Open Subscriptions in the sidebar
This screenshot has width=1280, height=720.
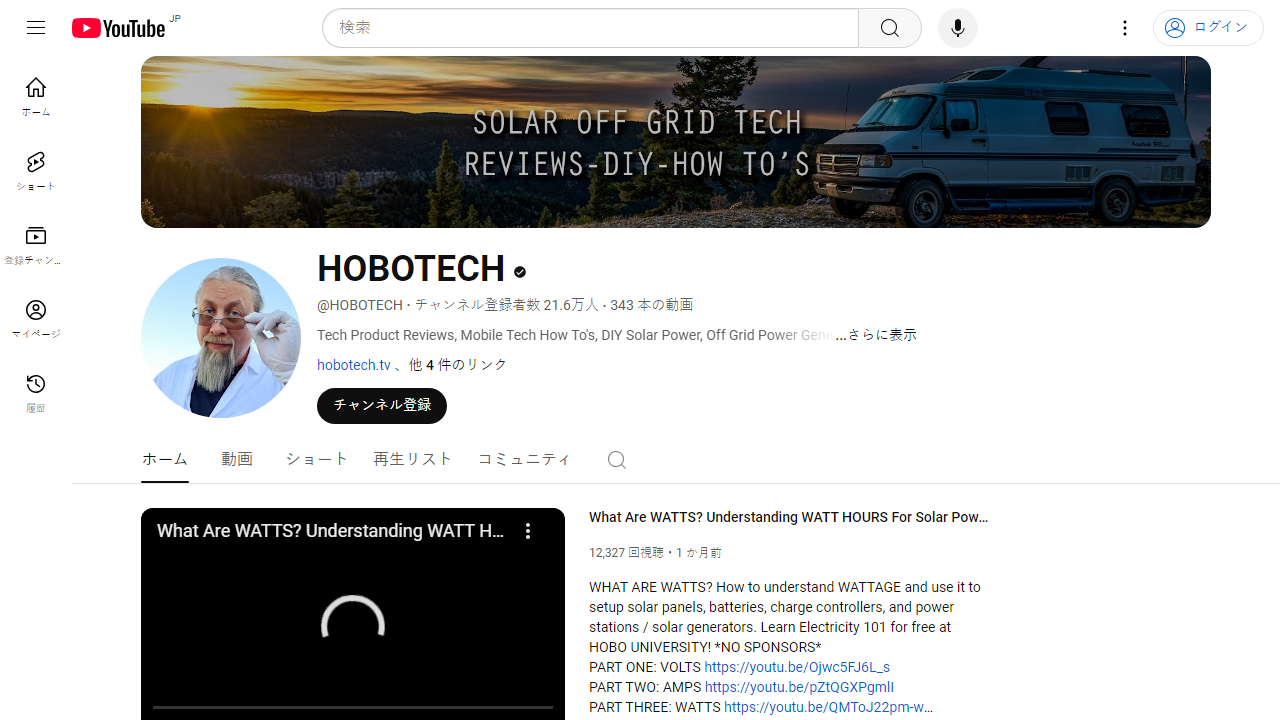[x=36, y=245]
